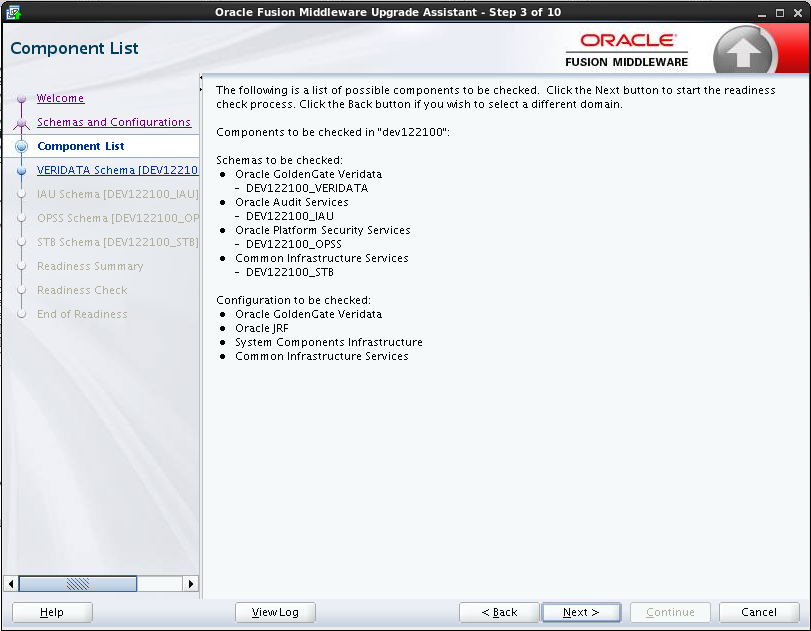811x631 pixels.
Task: Click the navigation pane left scroll arrow
Action: coord(11,584)
